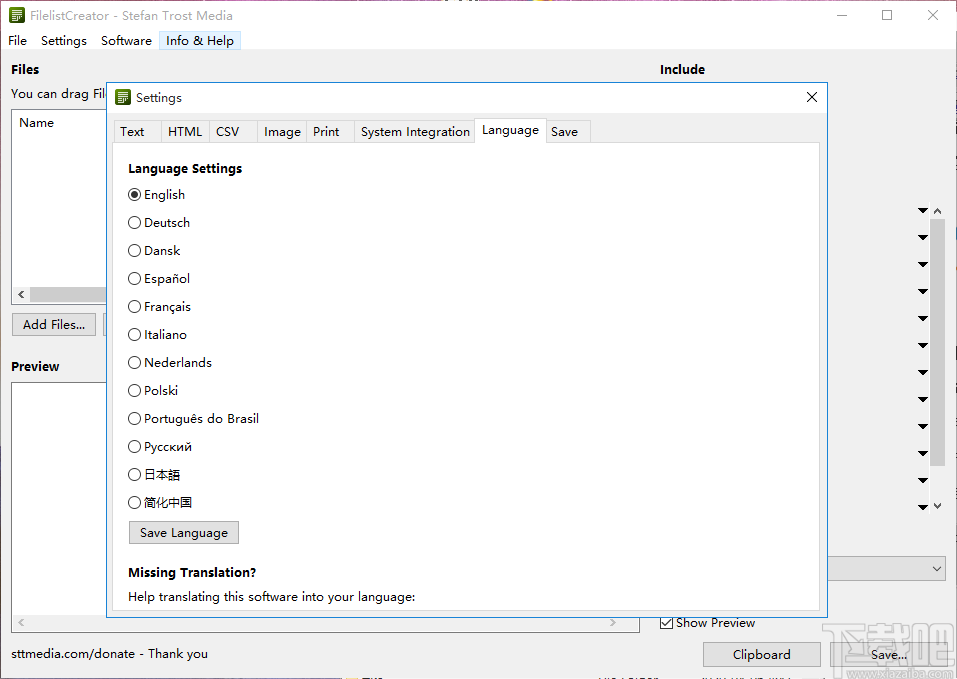
Task: Switch to the Print settings tab
Action: (325, 131)
